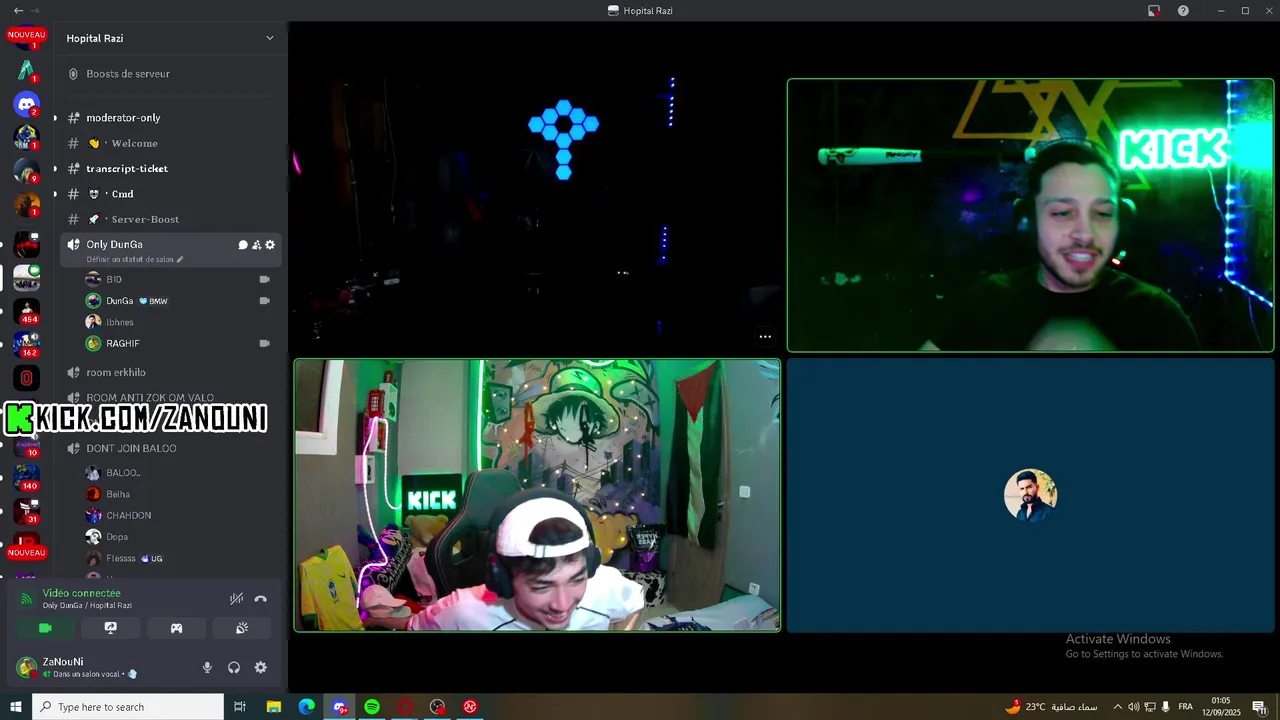The image size is (1280, 720).
Task: Focus the avatar-only participant tile
Action: [1030, 495]
